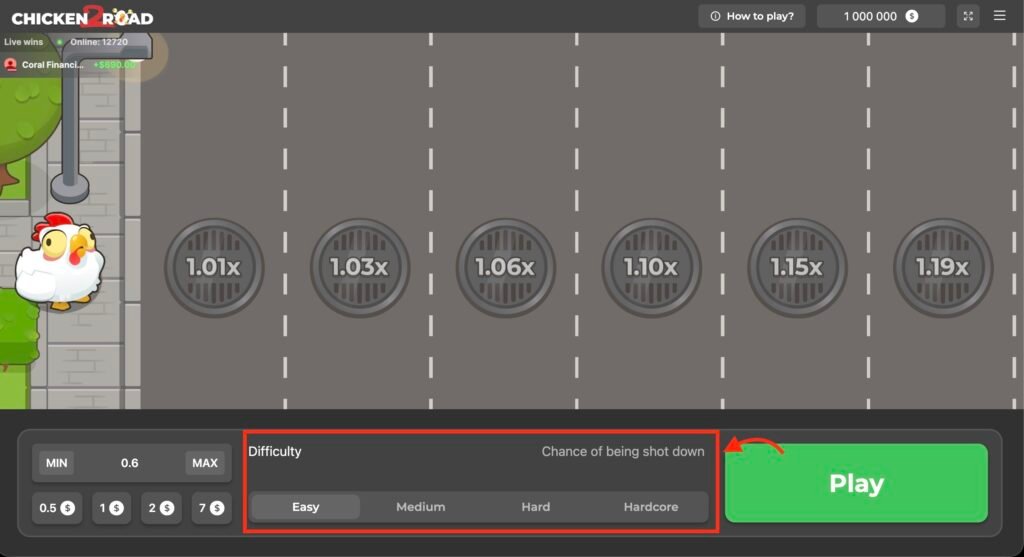Set bet to MAX
Viewport: 1024px width, 557px height.
click(205, 463)
